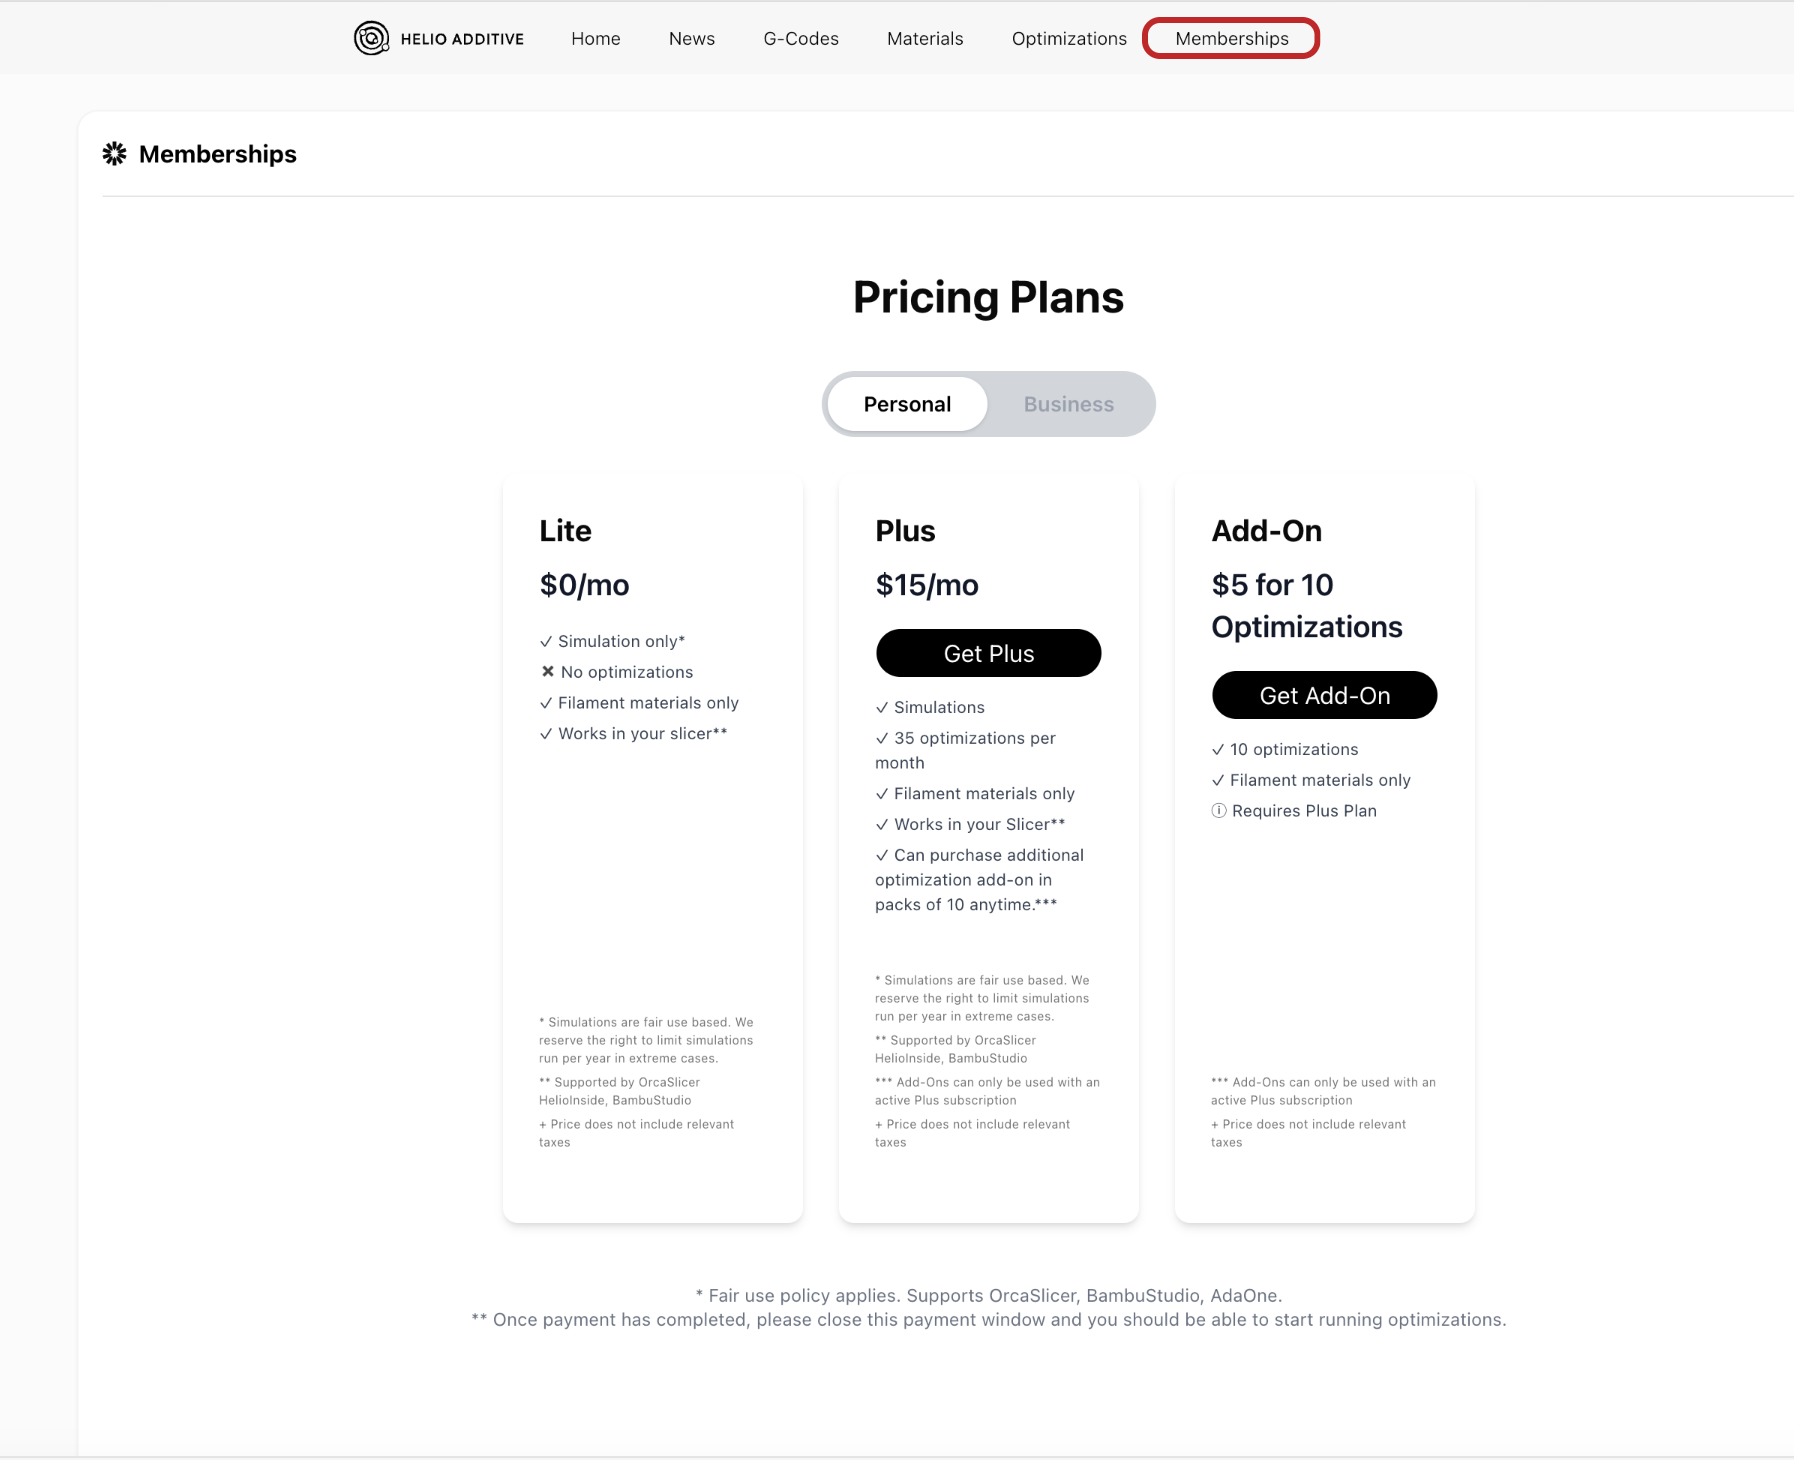Click the checkmark beside 10 optimizations
Image resolution: width=1794 pixels, height=1460 pixels.
[x=1218, y=750]
